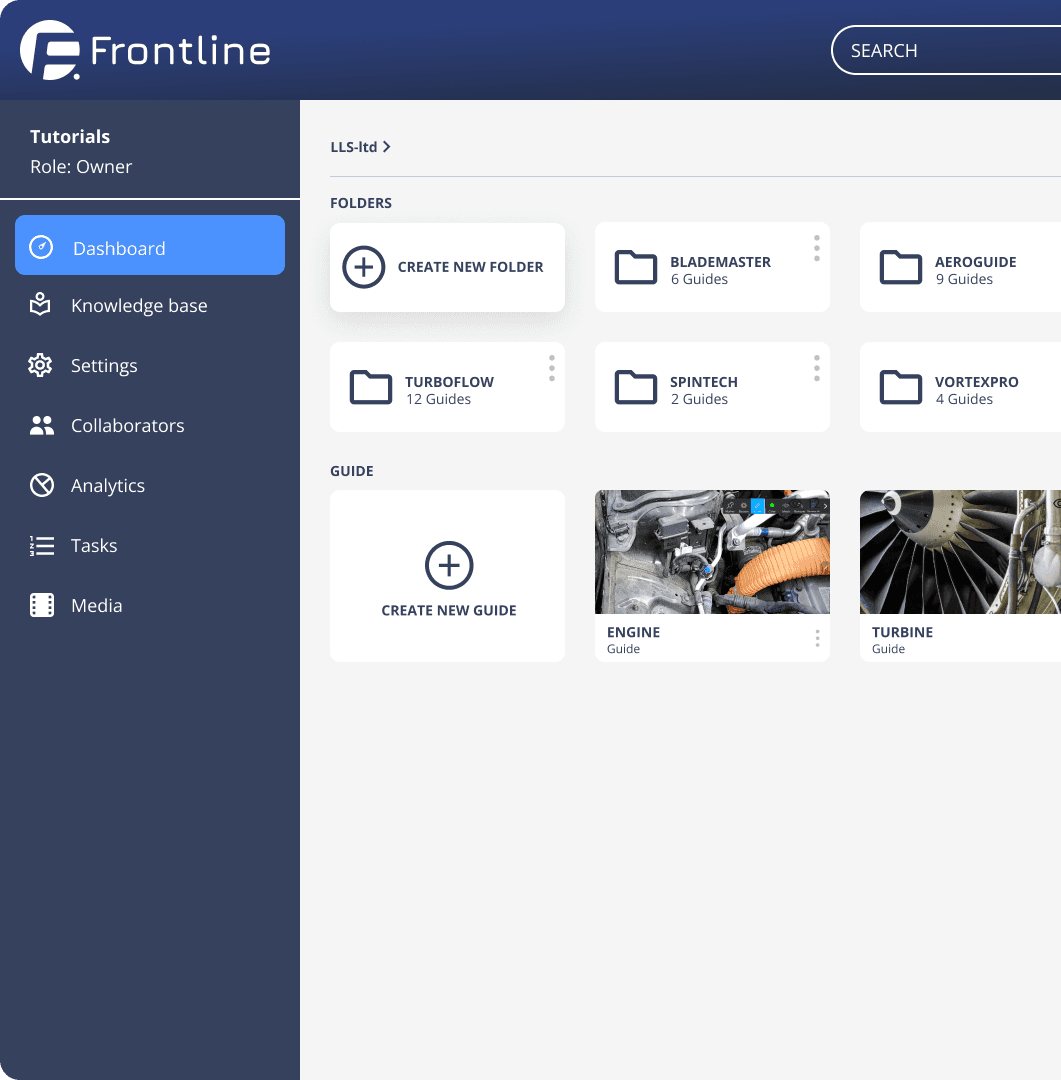Click the FOLDERS section heading
1061x1080 pixels.
click(361, 203)
